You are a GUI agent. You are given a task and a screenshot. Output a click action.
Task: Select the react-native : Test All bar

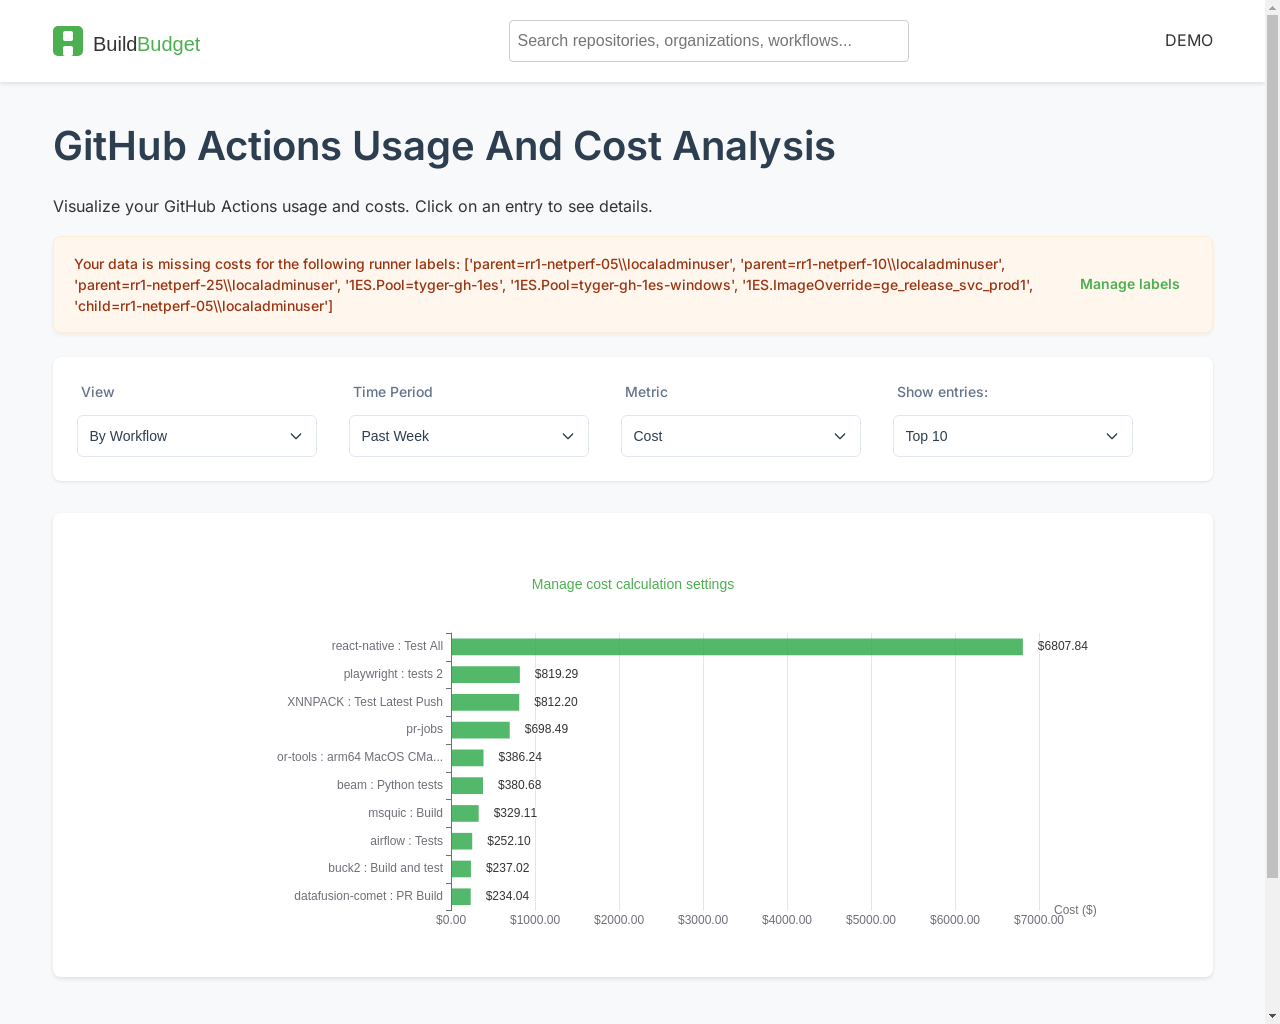[x=737, y=647]
